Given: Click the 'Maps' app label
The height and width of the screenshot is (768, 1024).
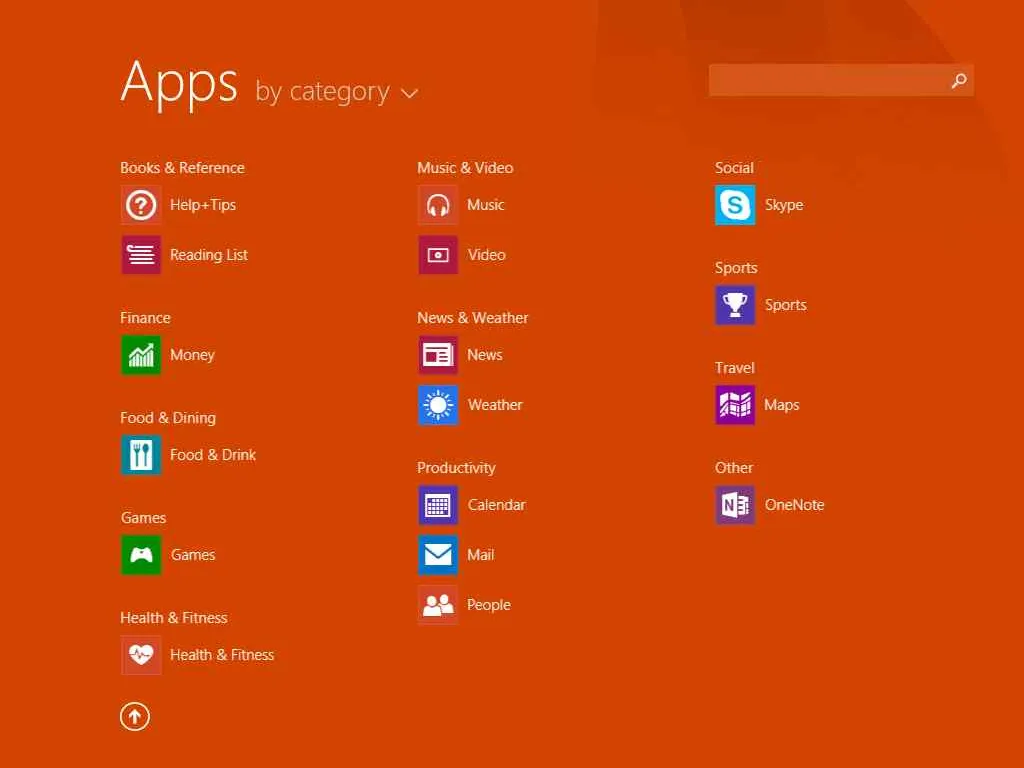Looking at the screenshot, I should (782, 406).
